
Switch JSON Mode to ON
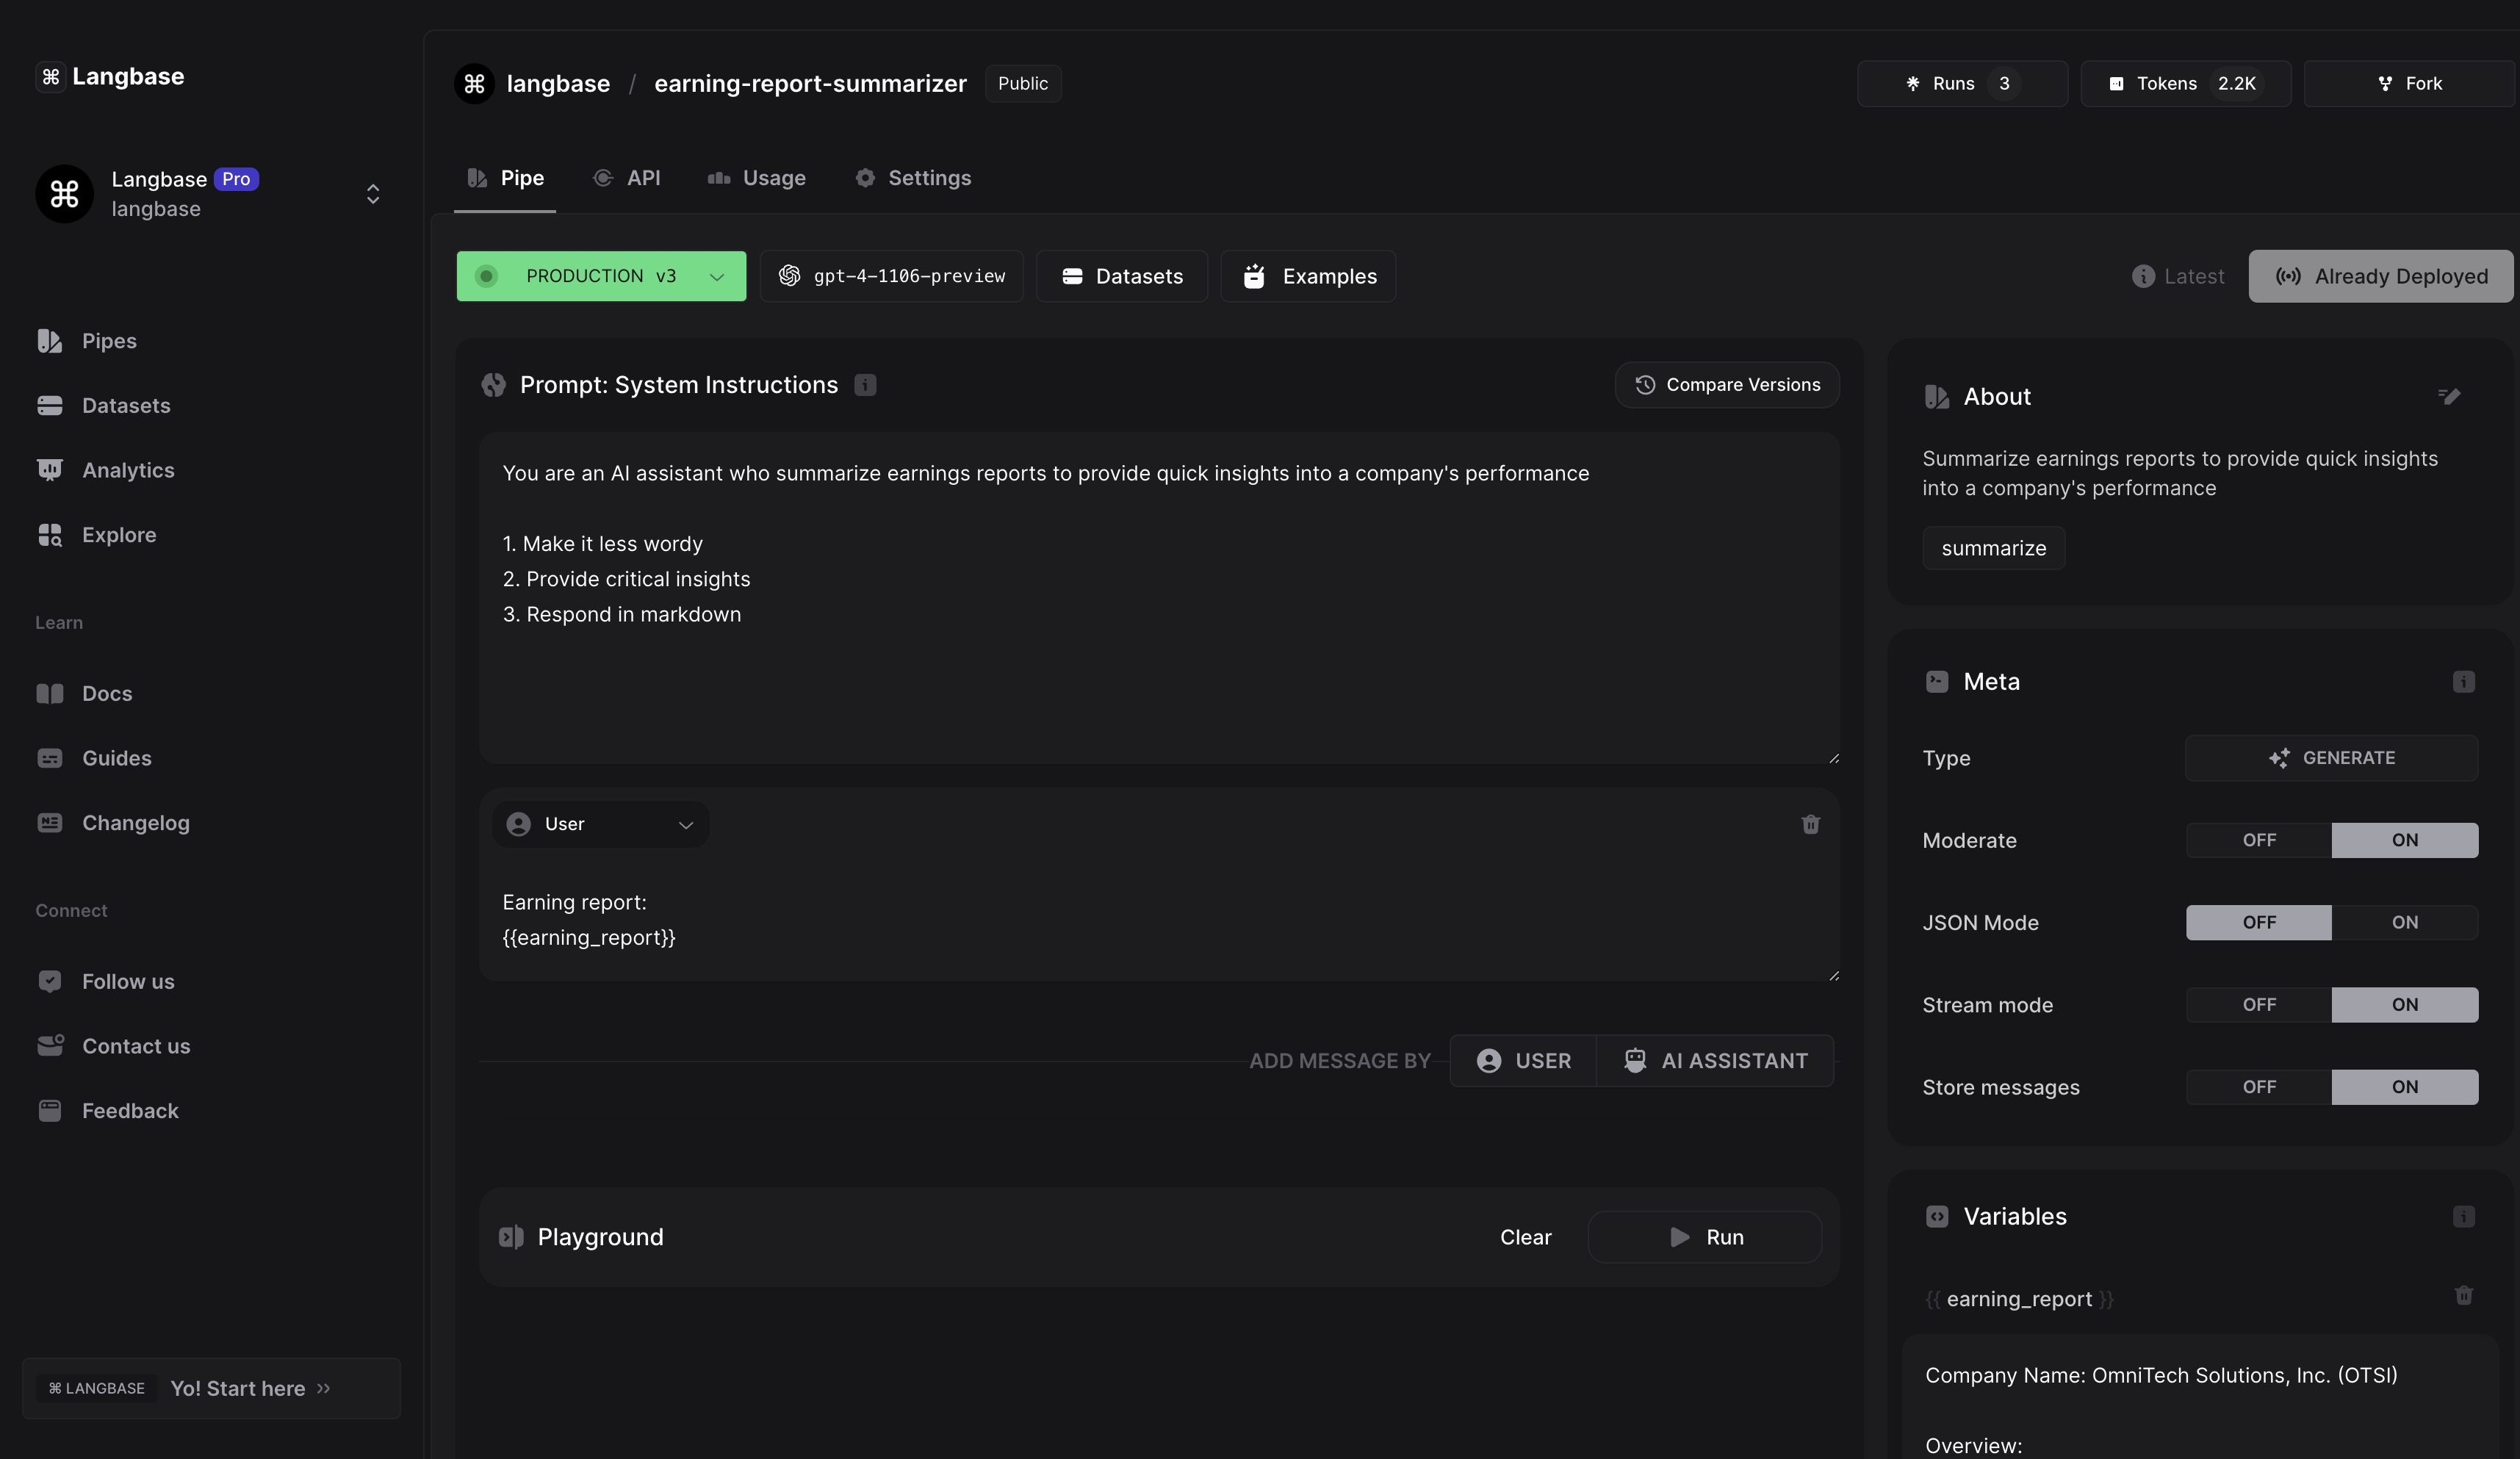tap(2404, 922)
